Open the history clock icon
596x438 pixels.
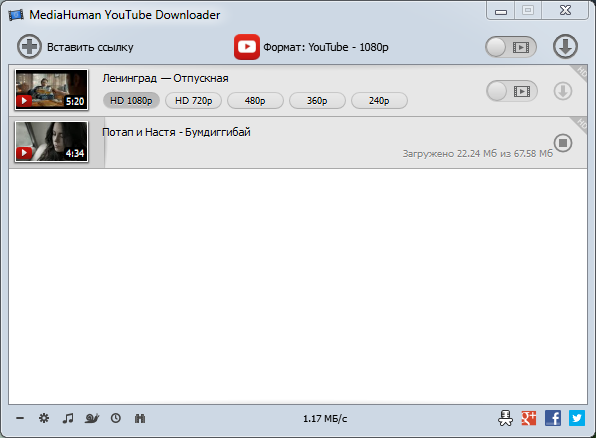(116, 418)
